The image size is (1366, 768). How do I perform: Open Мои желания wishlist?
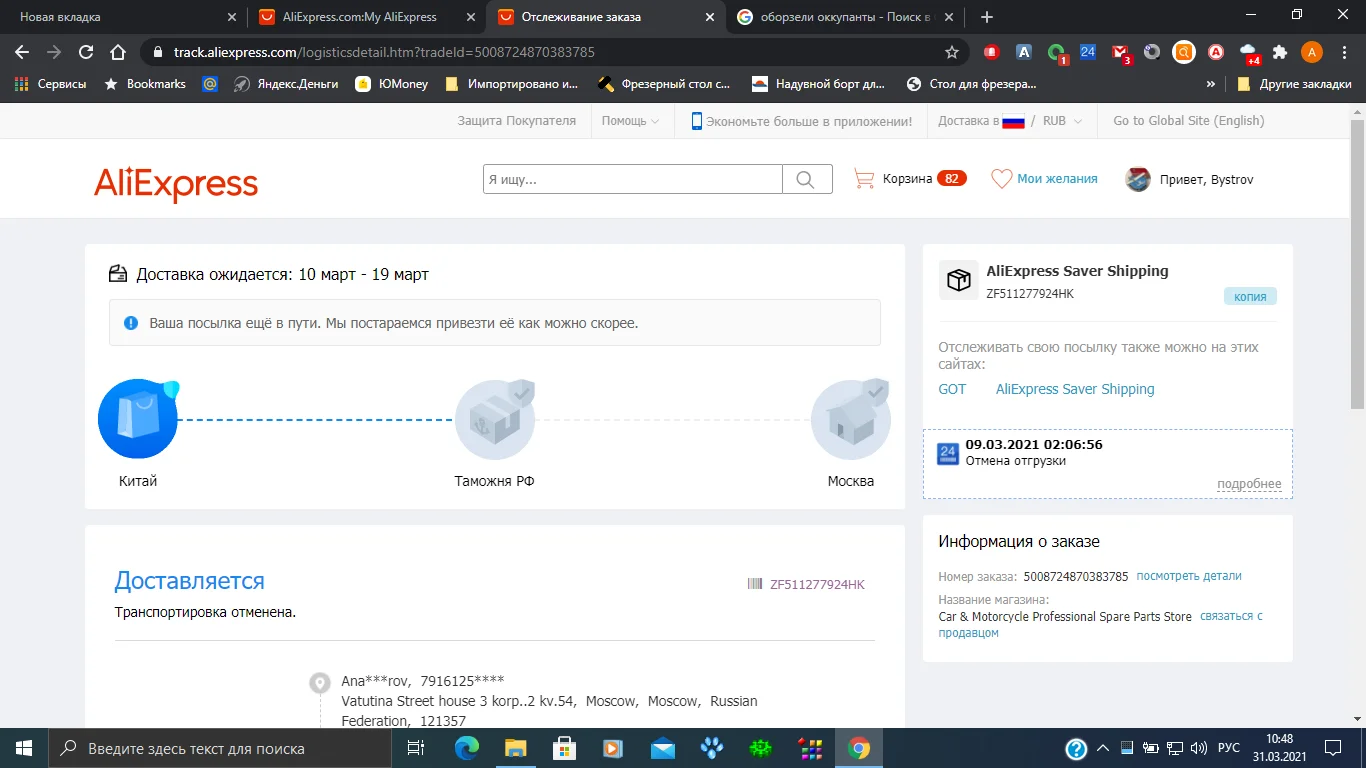[x=1044, y=179]
